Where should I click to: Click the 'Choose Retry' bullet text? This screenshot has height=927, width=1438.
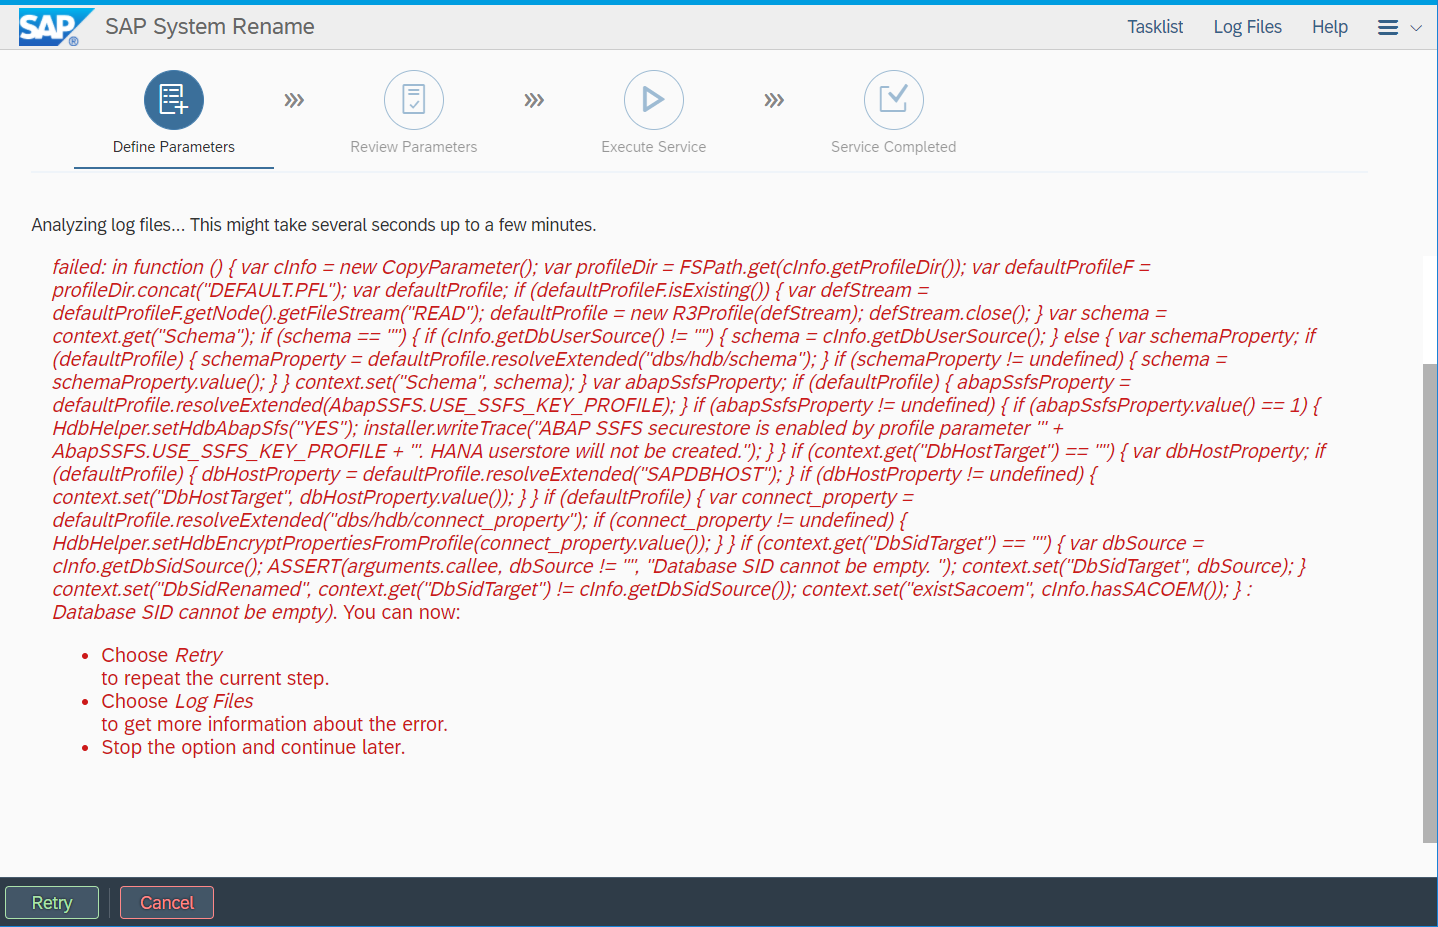162,655
